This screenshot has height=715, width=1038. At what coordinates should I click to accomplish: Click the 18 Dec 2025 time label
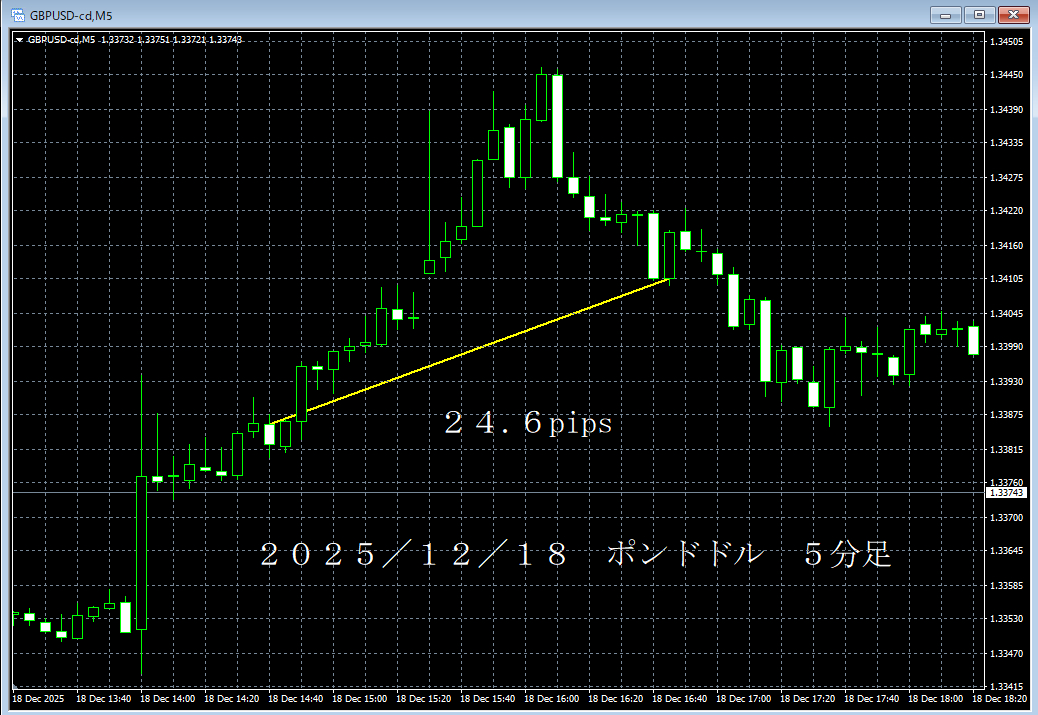click(x=38, y=699)
